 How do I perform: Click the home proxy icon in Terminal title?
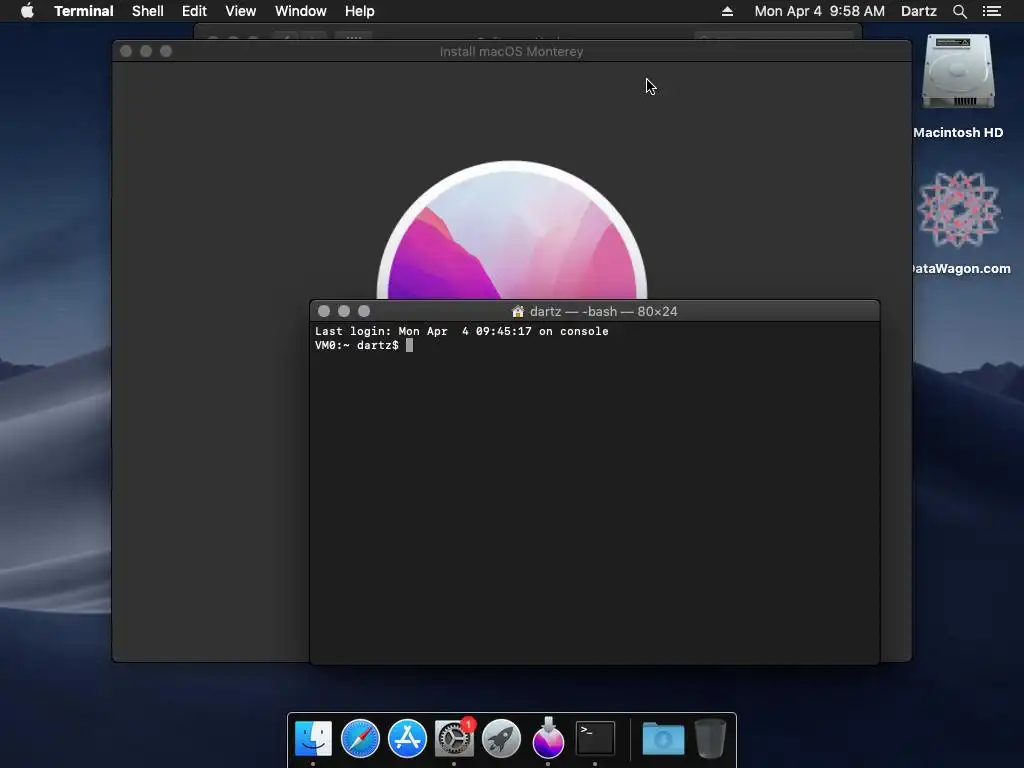[x=518, y=312]
